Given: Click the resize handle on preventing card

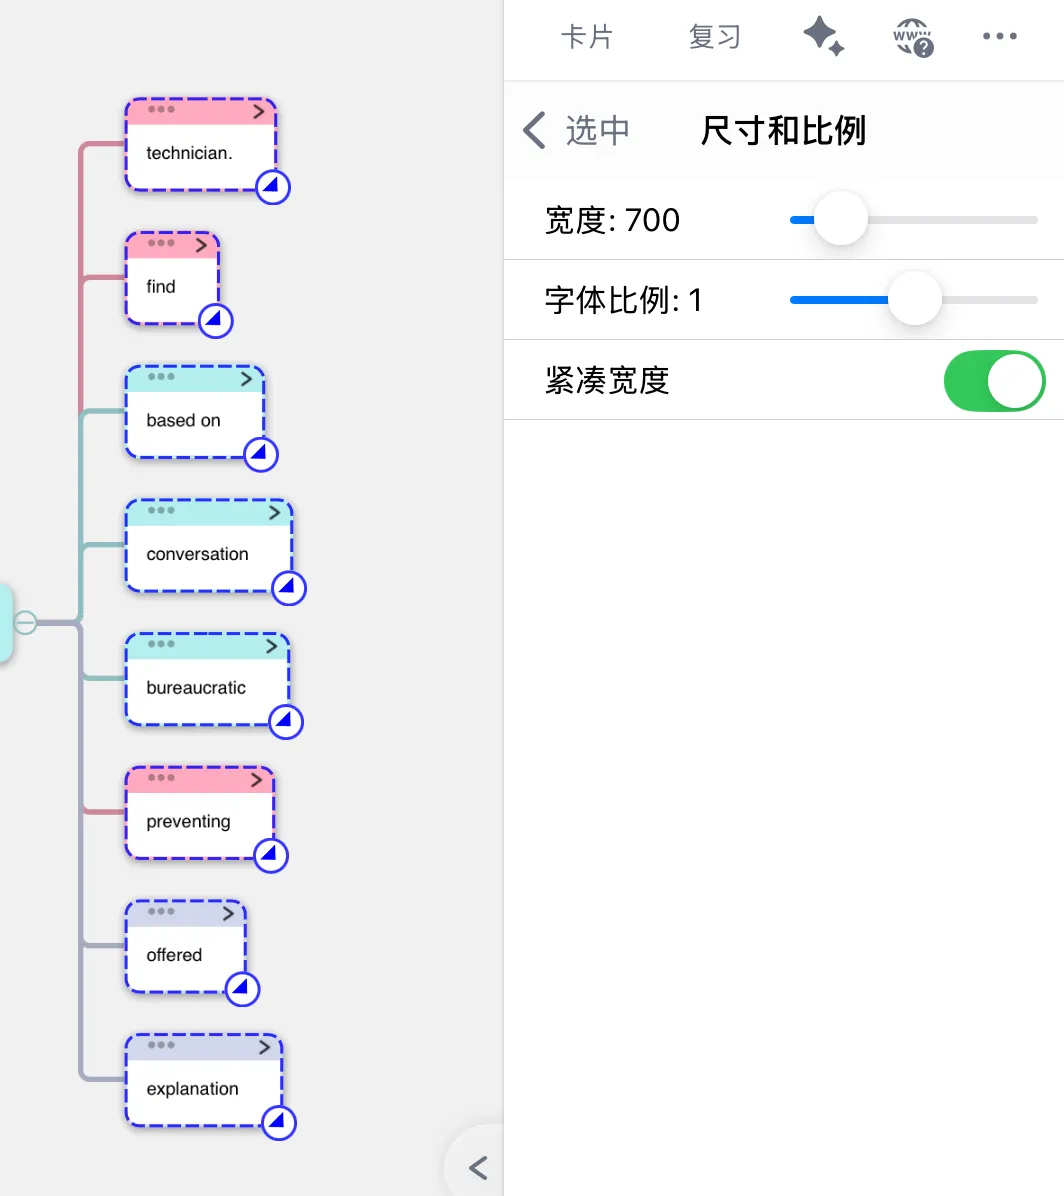Looking at the screenshot, I should 270,856.
